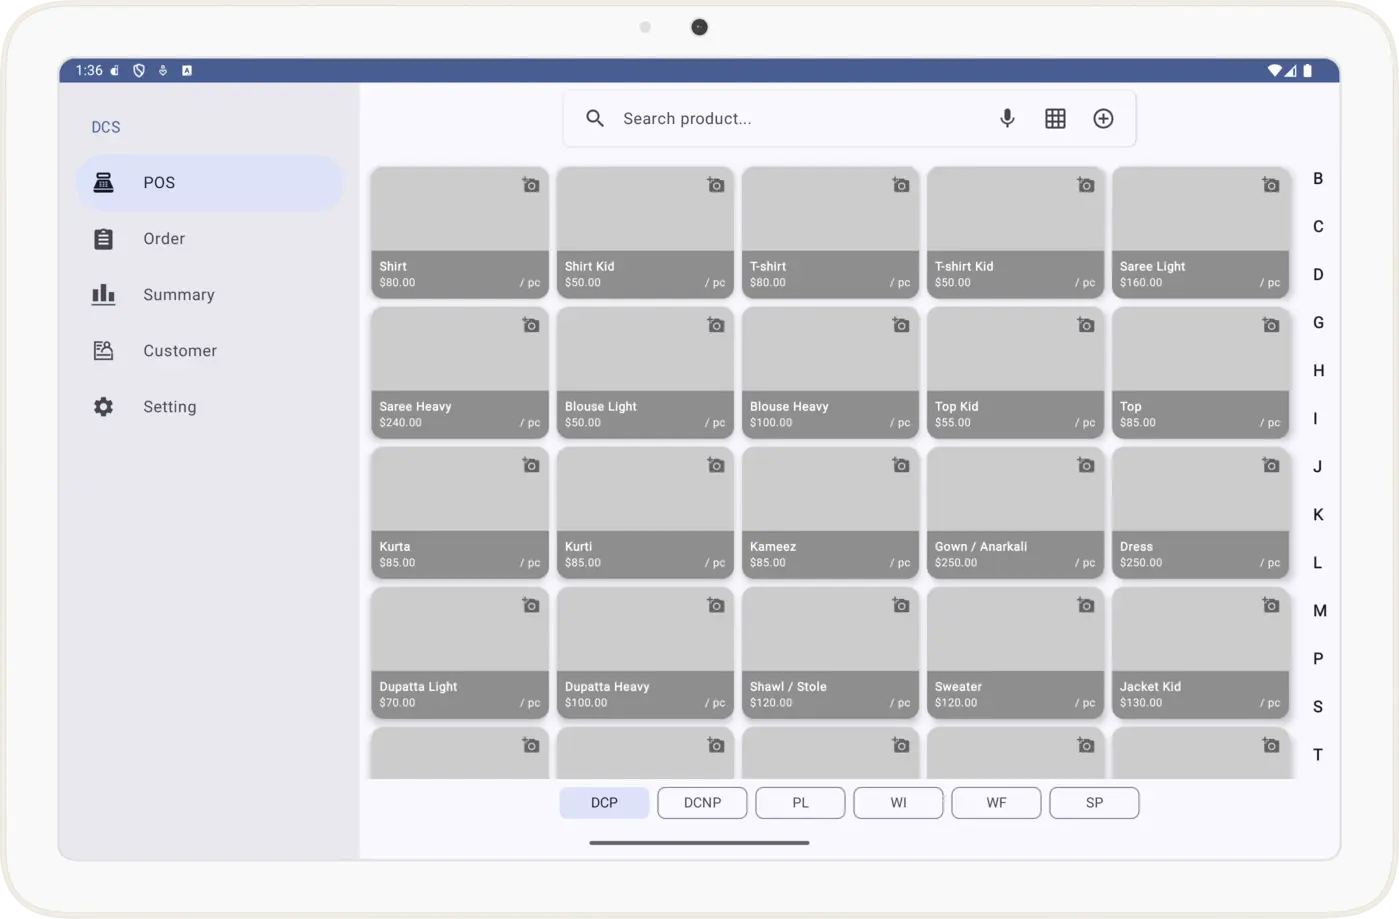The image size is (1399, 919).
Task: Click the search magnifier icon
Action: (595, 118)
